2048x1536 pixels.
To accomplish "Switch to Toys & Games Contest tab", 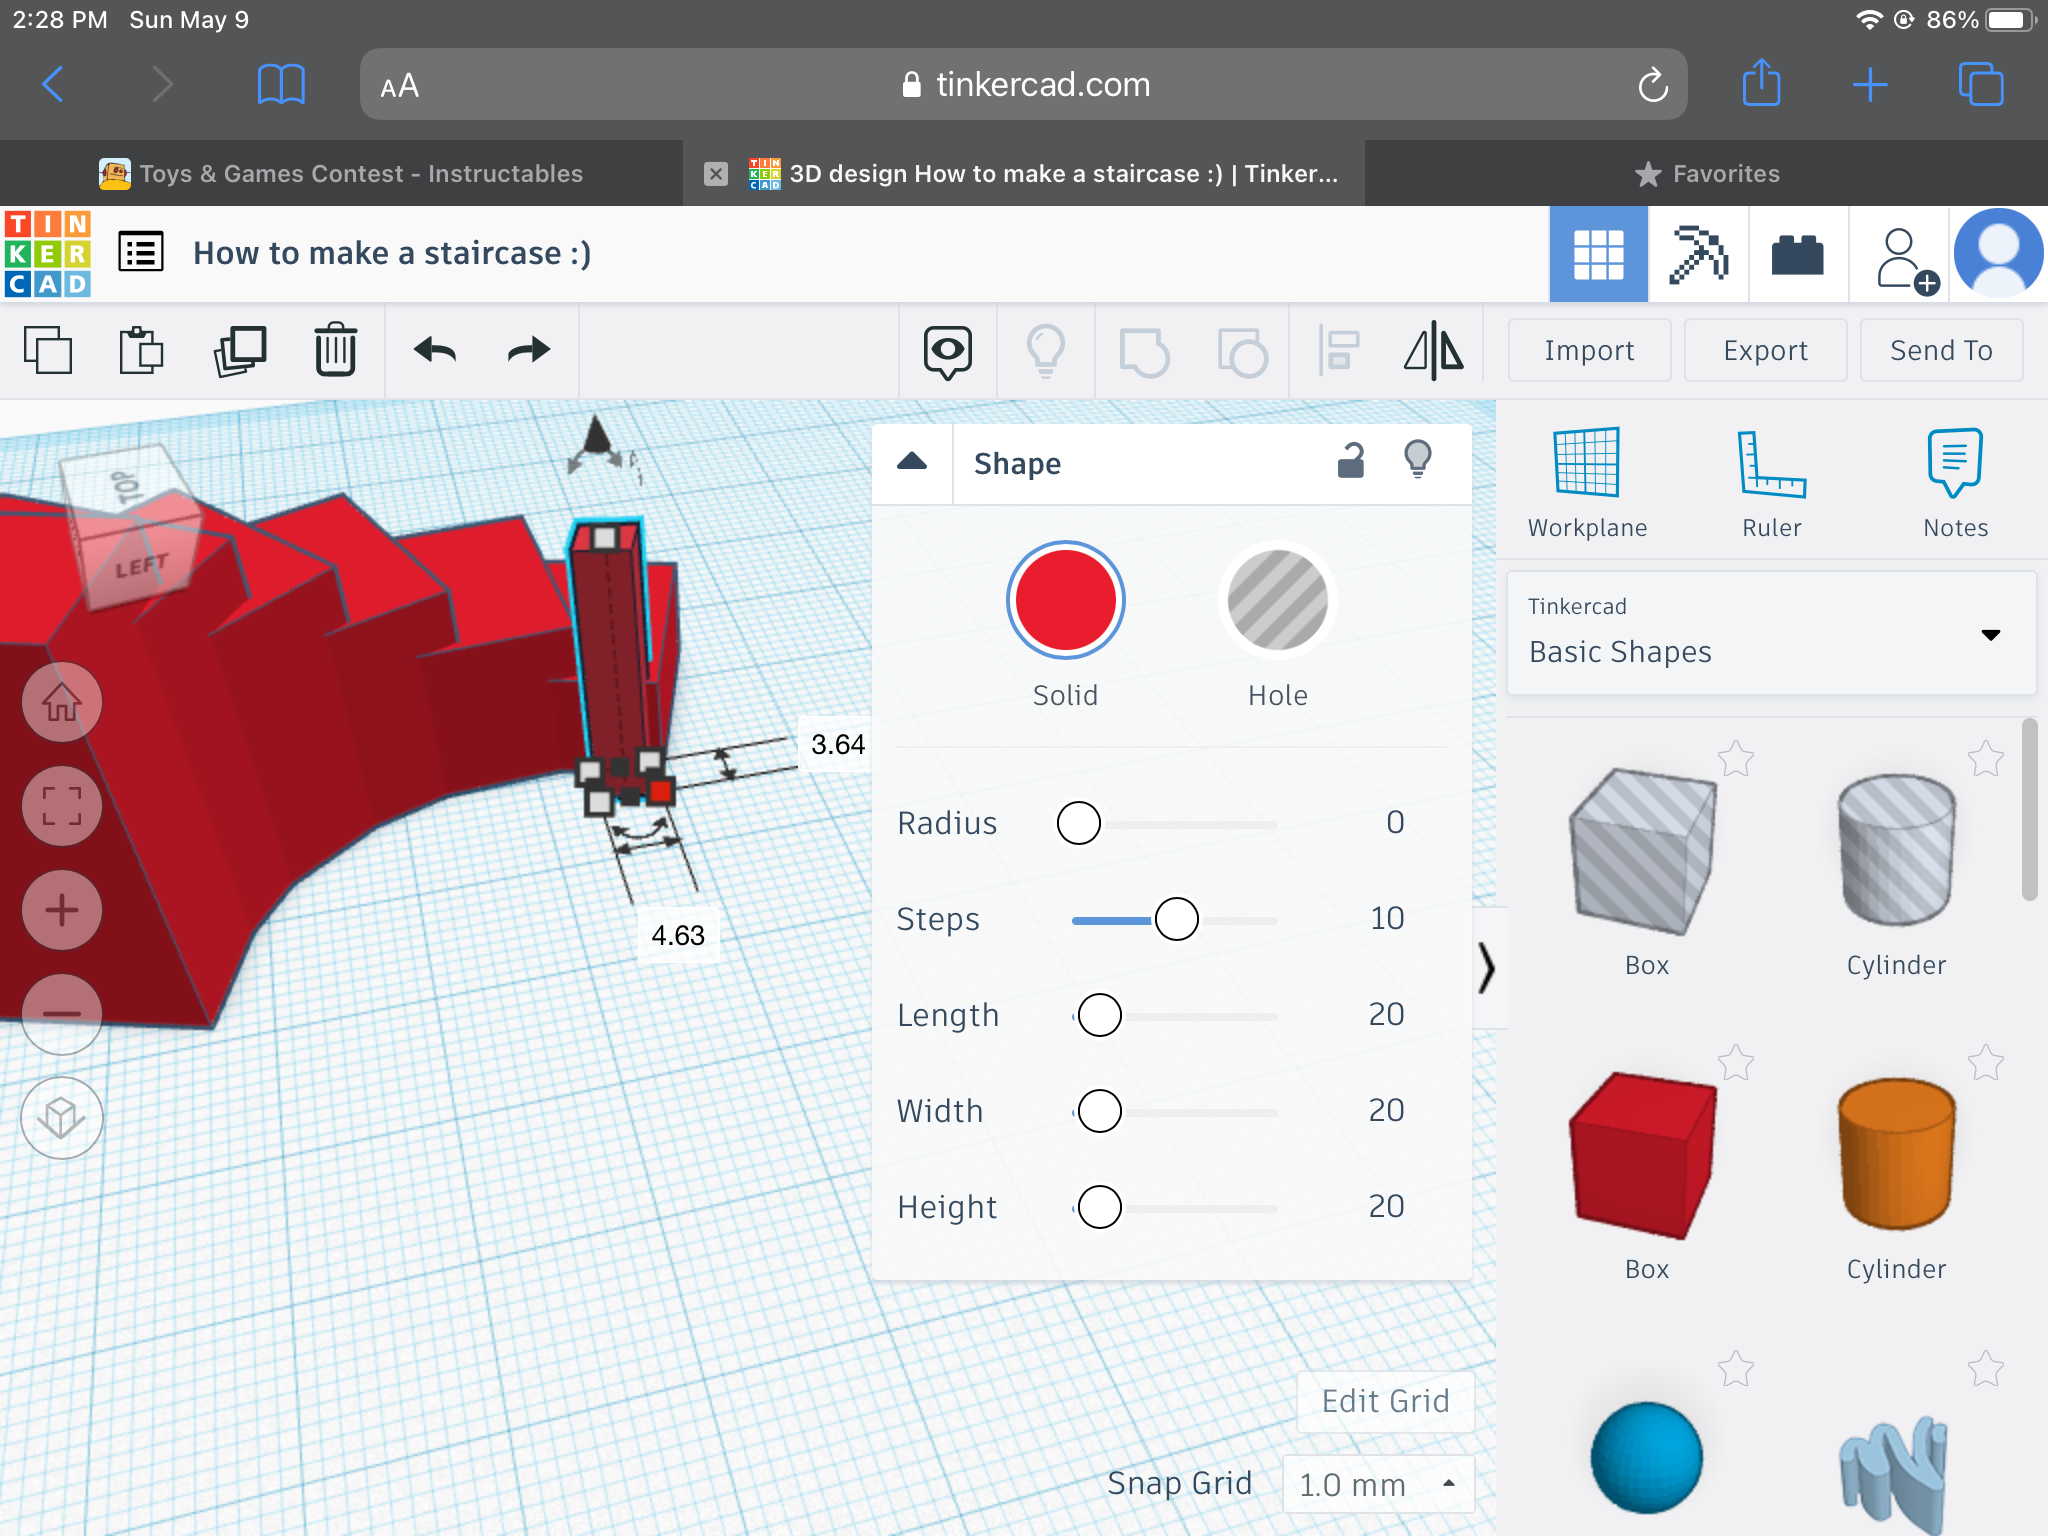I will (x=340, y=174).
